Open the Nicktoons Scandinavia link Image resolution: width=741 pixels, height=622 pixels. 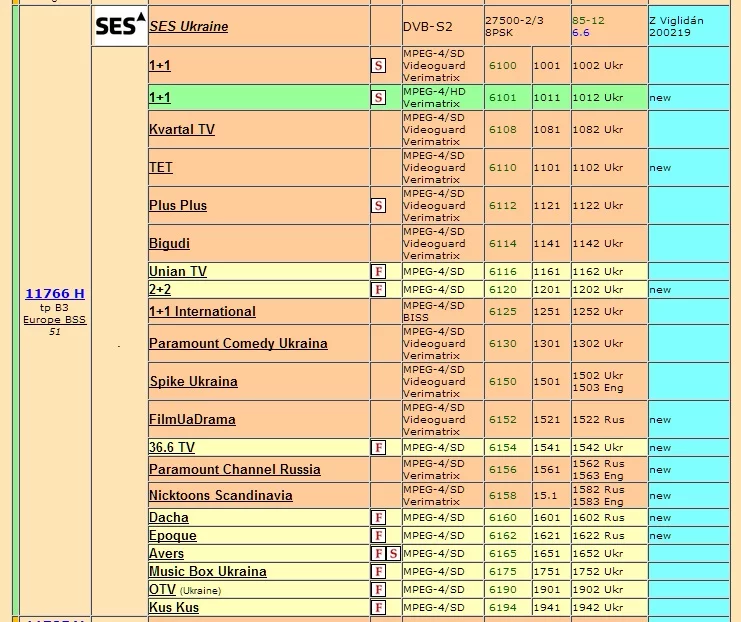tap(221, 495)
